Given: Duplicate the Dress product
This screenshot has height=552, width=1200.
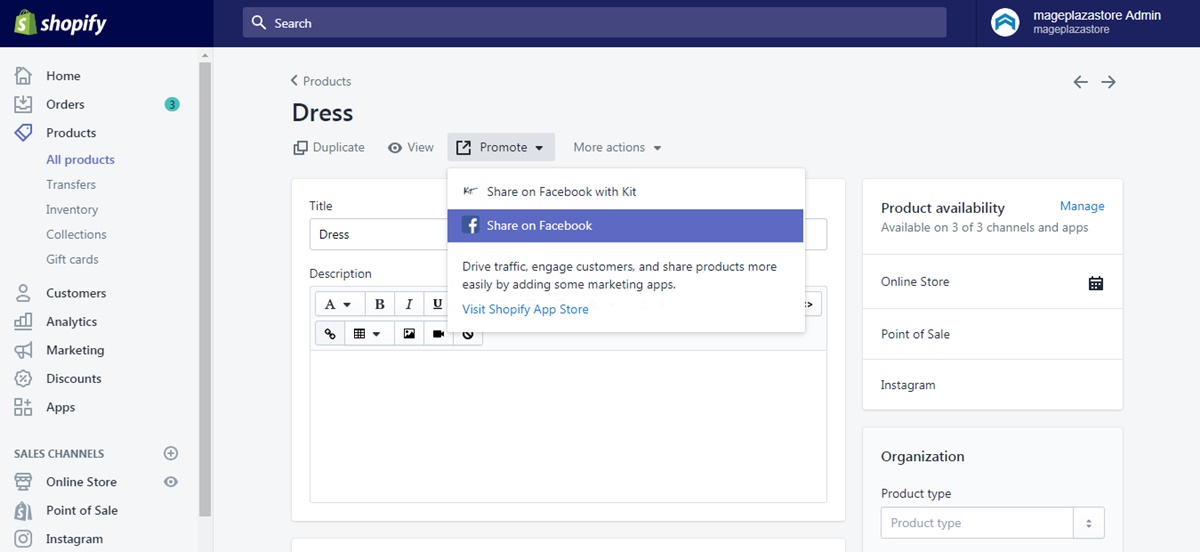Looking at the screenshot, I should point(329,148).
